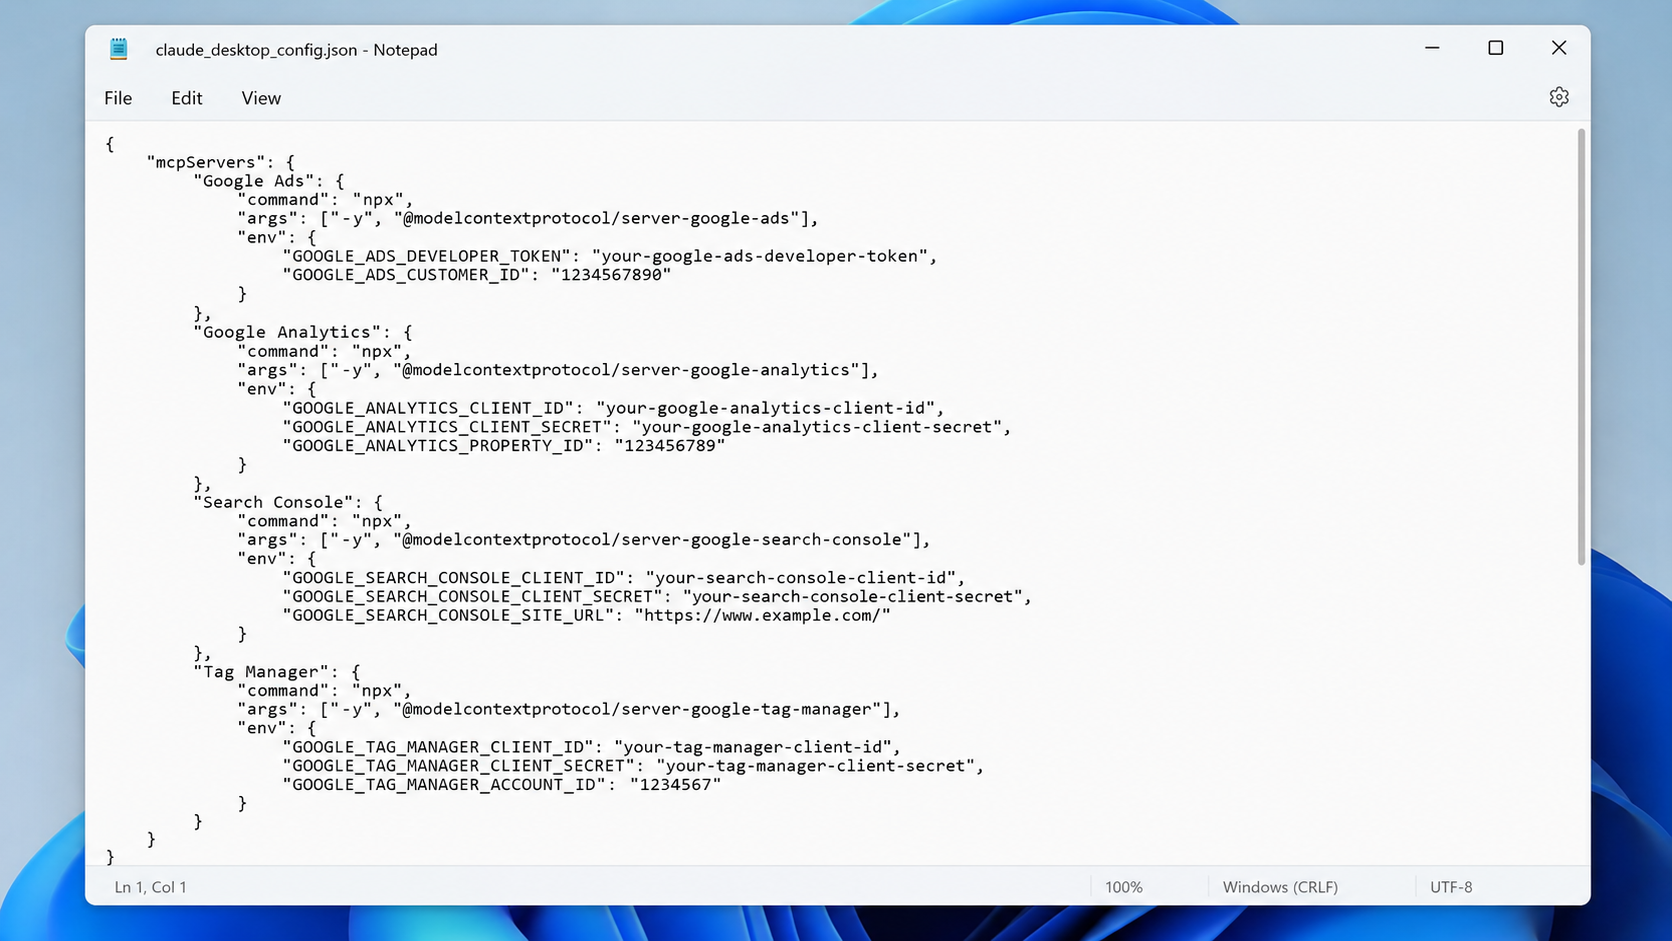
Task: Close the Notepad window
Action: (1558, 48)
